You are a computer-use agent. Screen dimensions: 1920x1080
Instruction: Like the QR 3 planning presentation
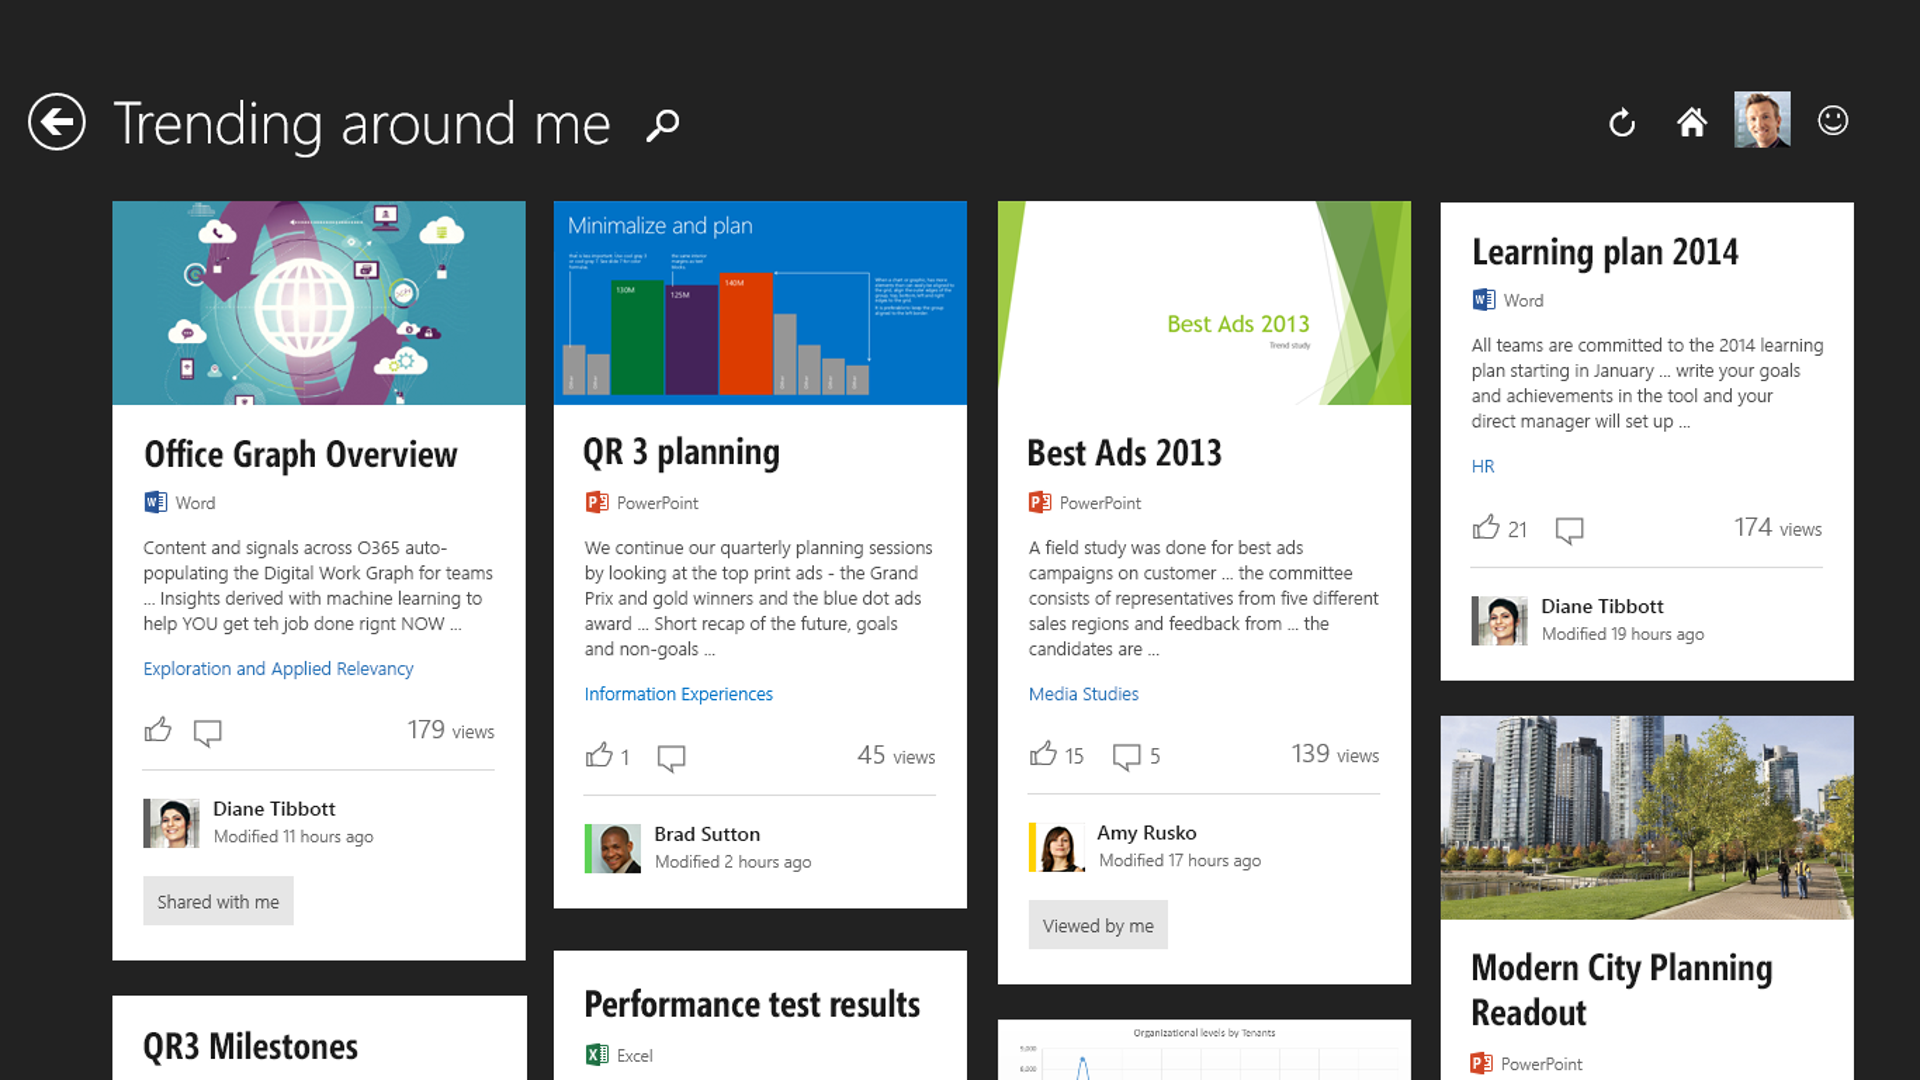(599, 756)
